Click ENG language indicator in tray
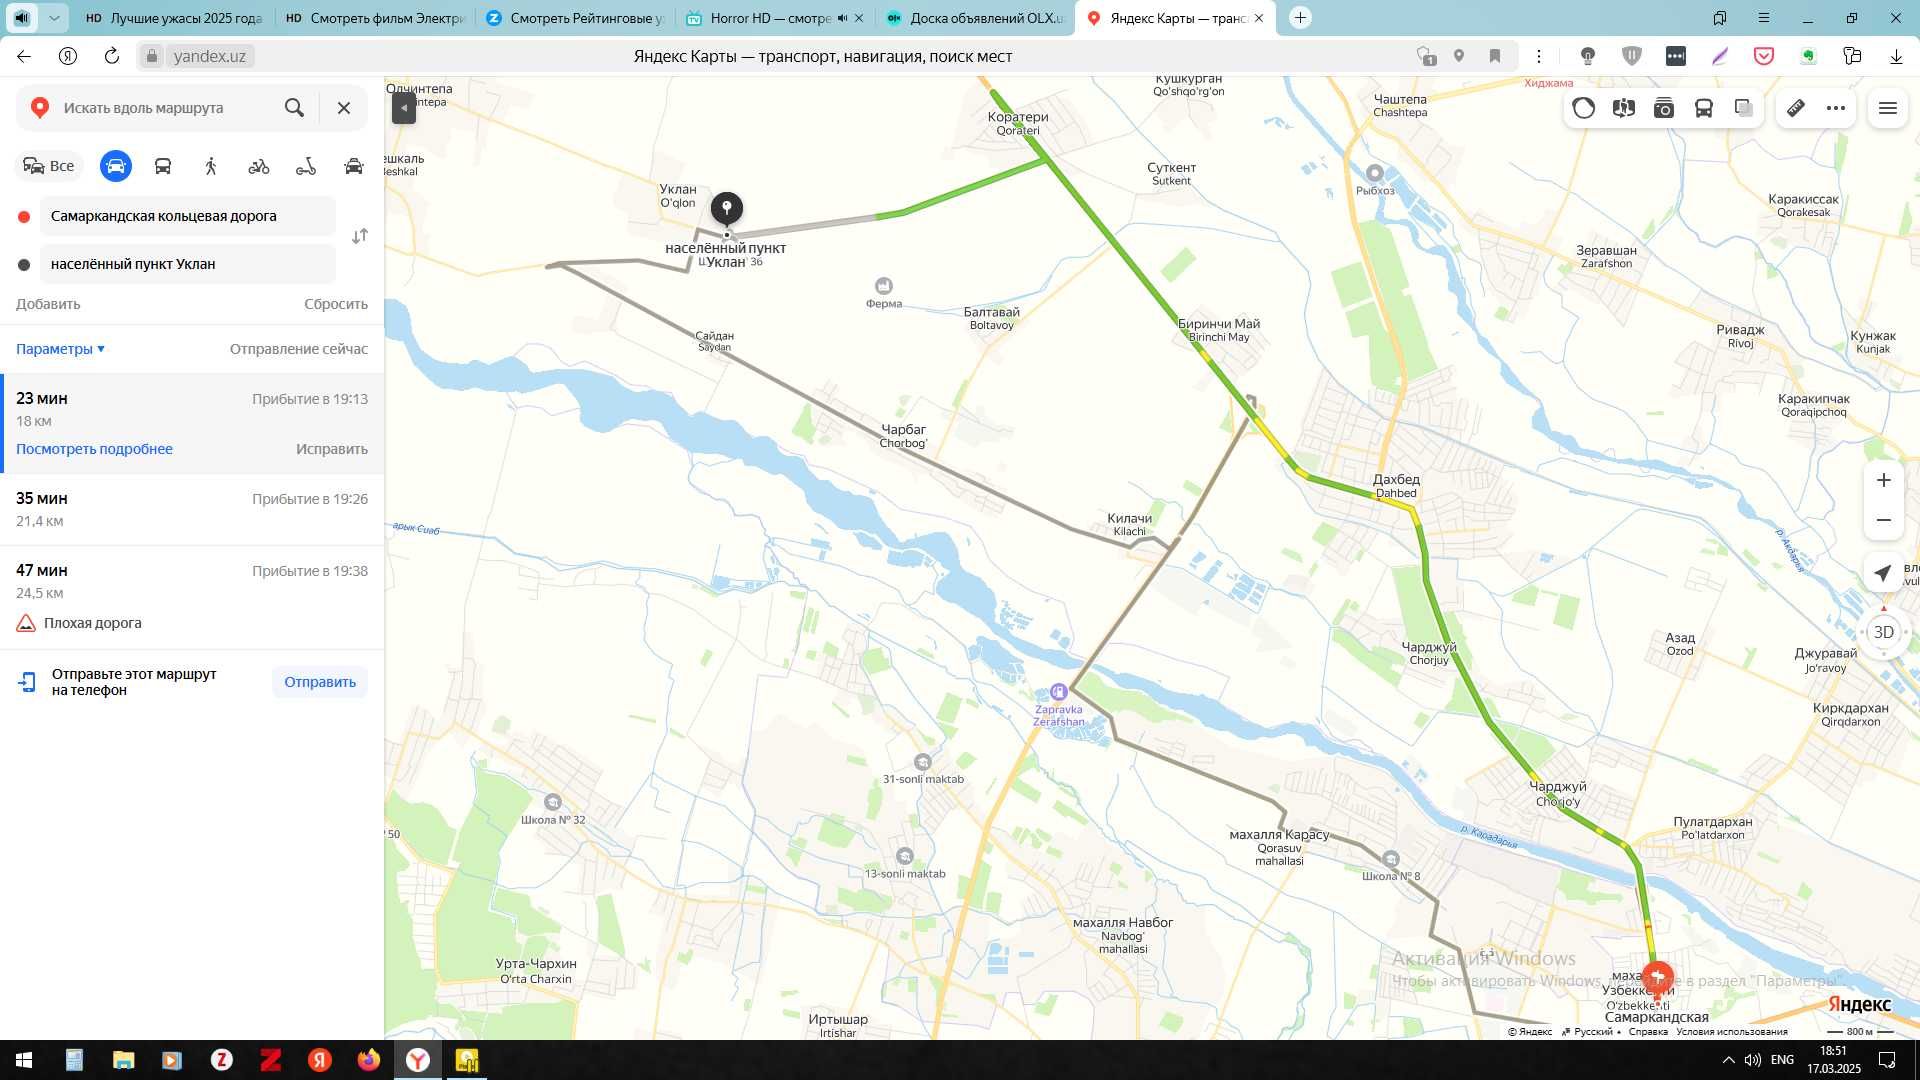Viewport: 1920px width, 1080px height. tap(1782, 1060)
